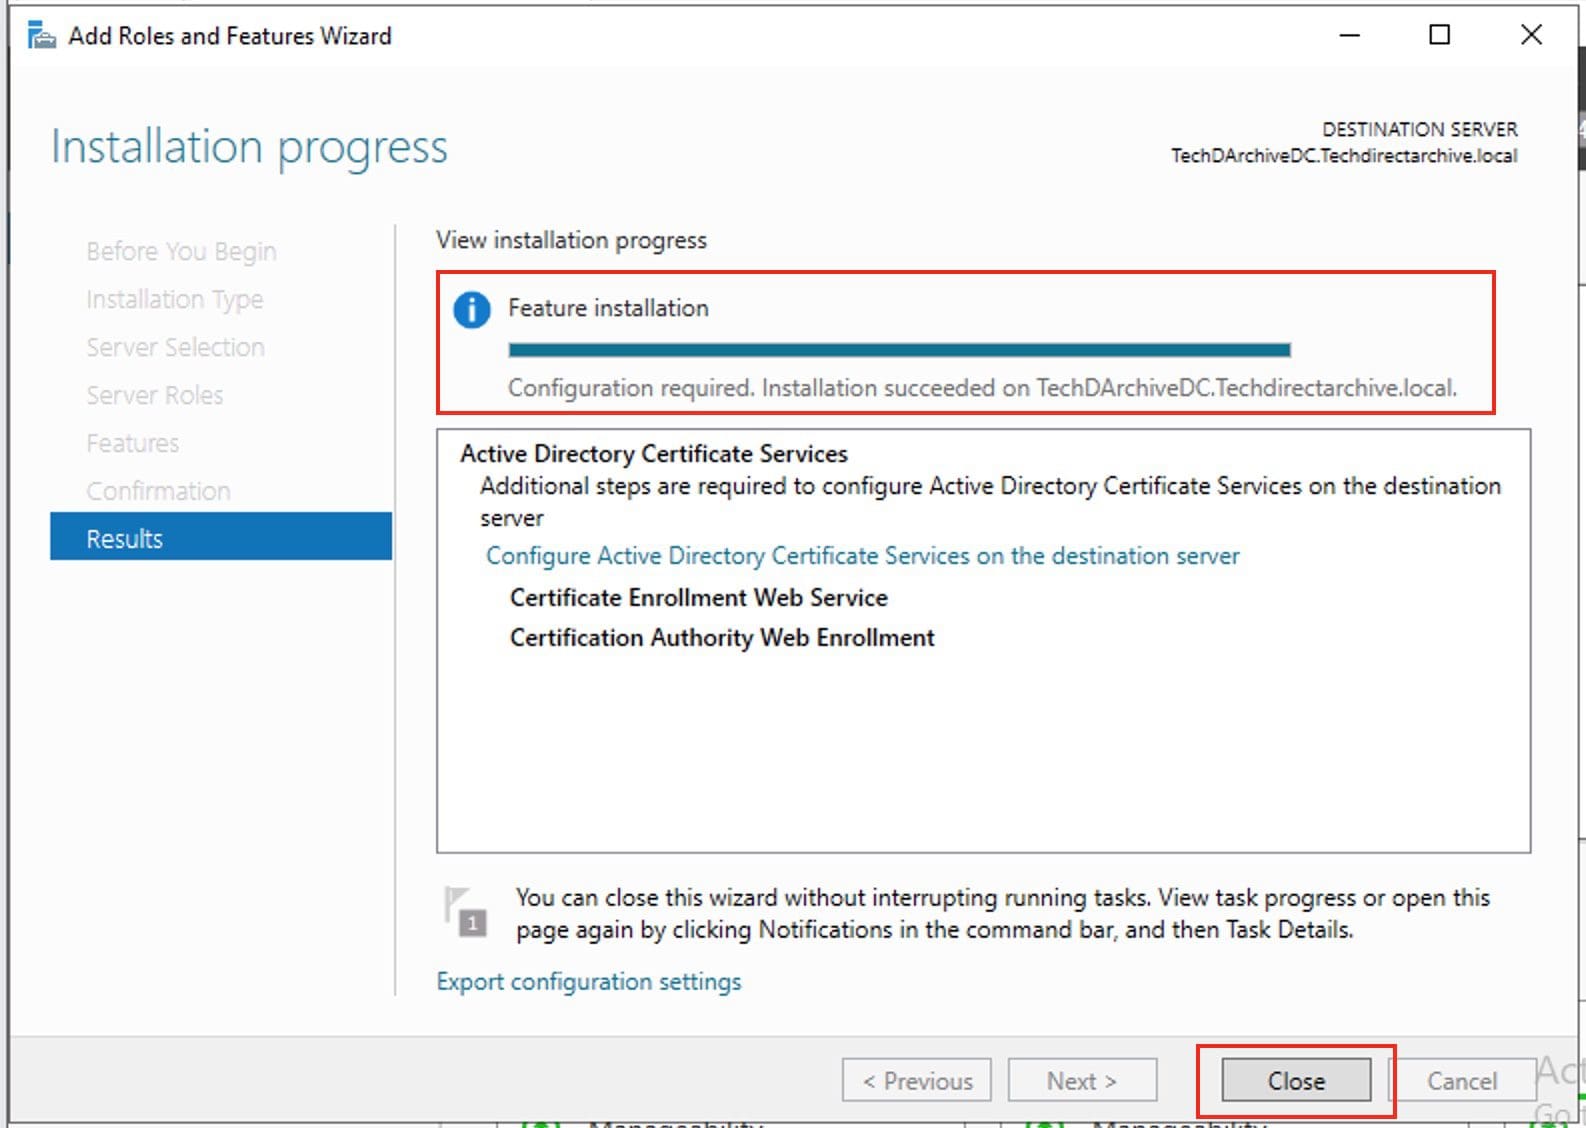Maximize the wizard window

point(1439,36)
